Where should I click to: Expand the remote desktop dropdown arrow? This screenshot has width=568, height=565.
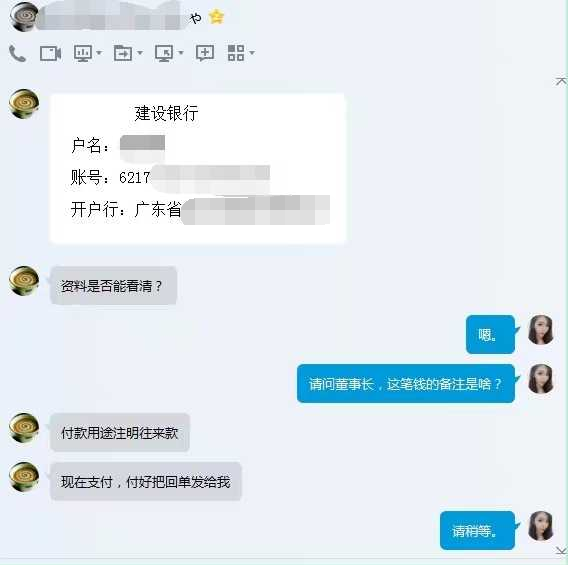point(181,53)
